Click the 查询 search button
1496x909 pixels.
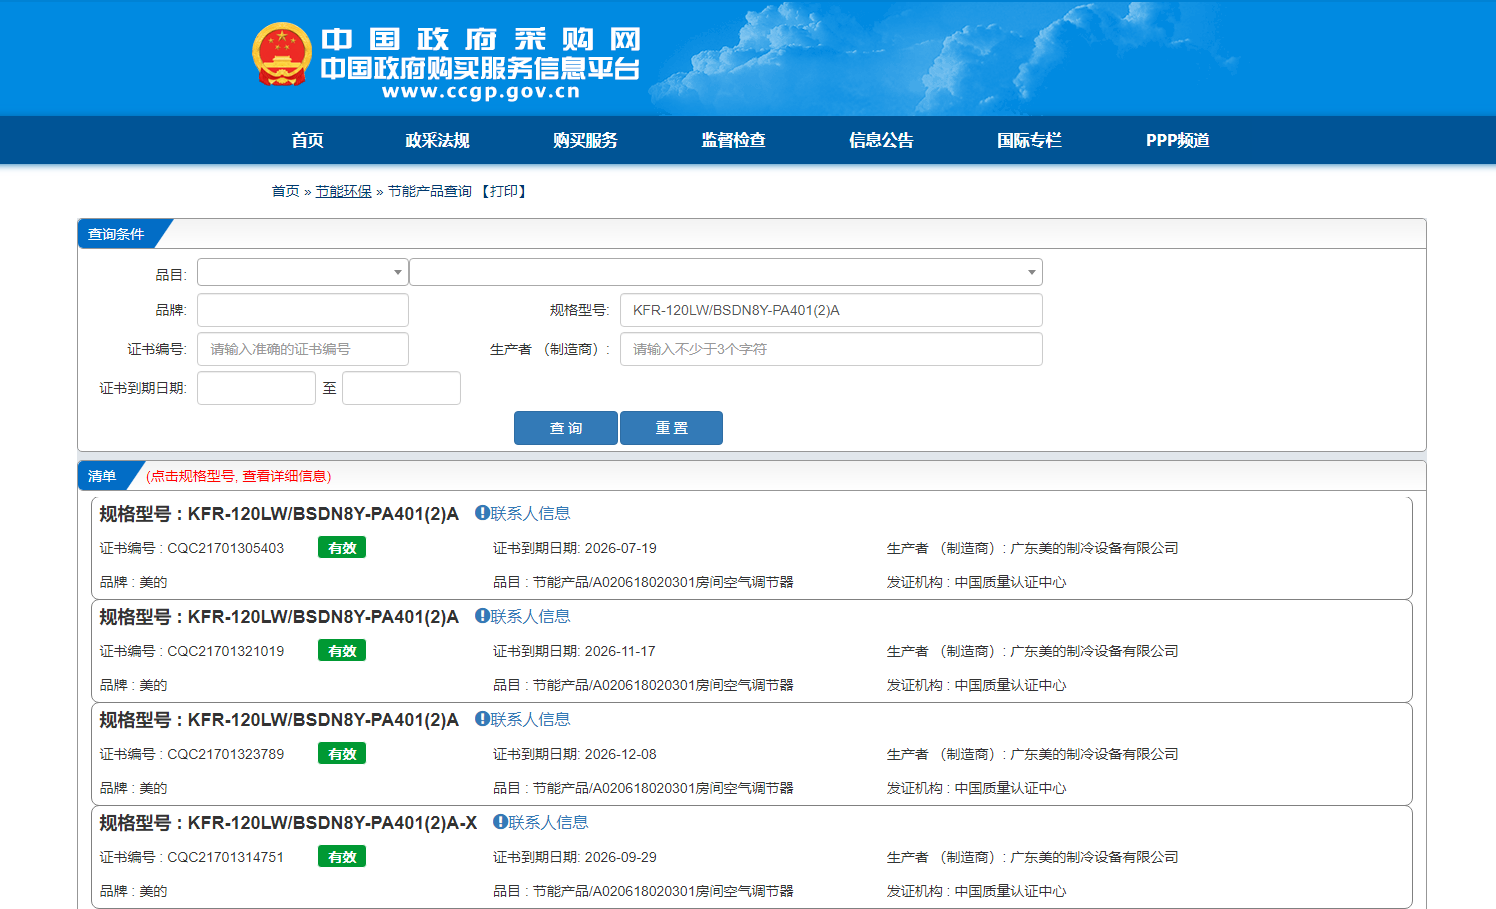[566, 428]
